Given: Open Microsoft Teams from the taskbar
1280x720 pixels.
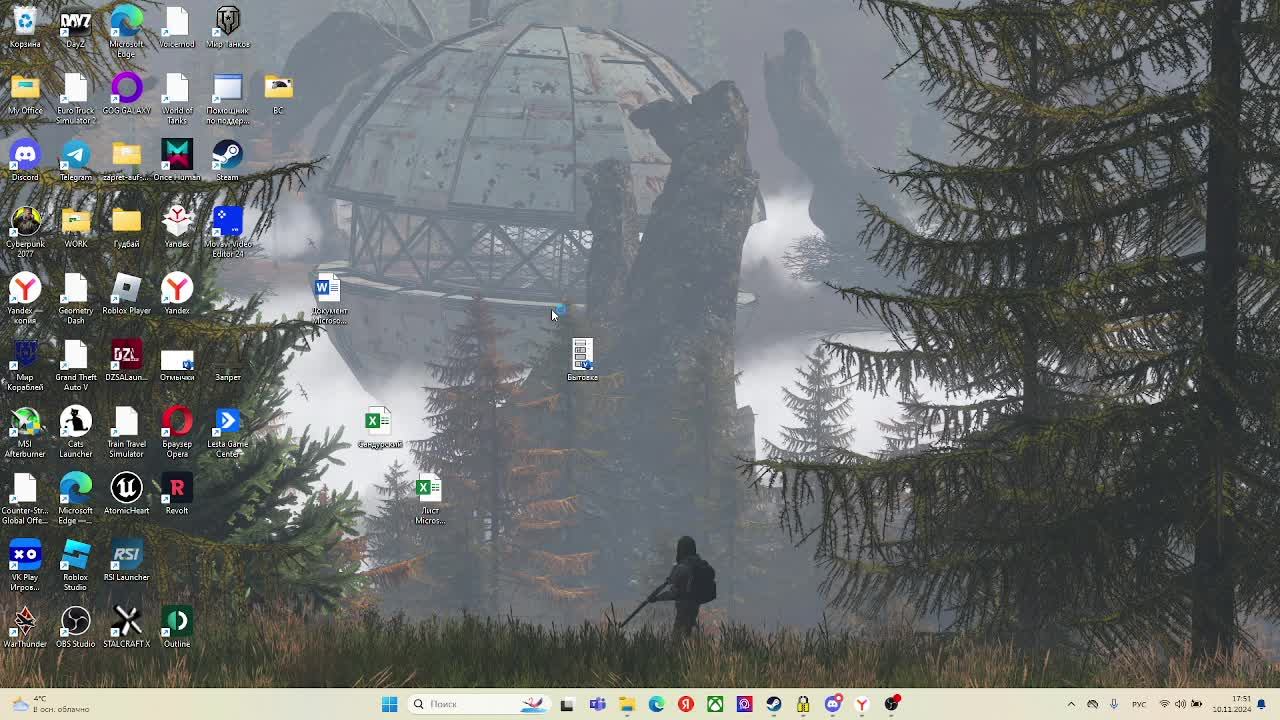Looking at the screenshot, I should tap(597, 704).
